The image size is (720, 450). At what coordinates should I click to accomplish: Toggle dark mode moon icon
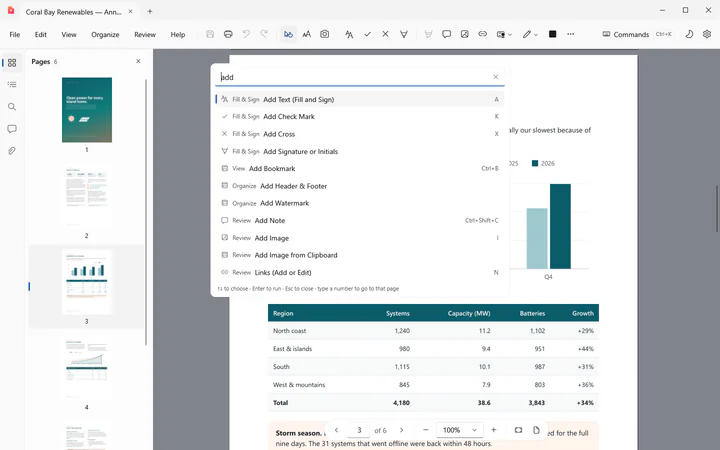[x=689, y=34]
